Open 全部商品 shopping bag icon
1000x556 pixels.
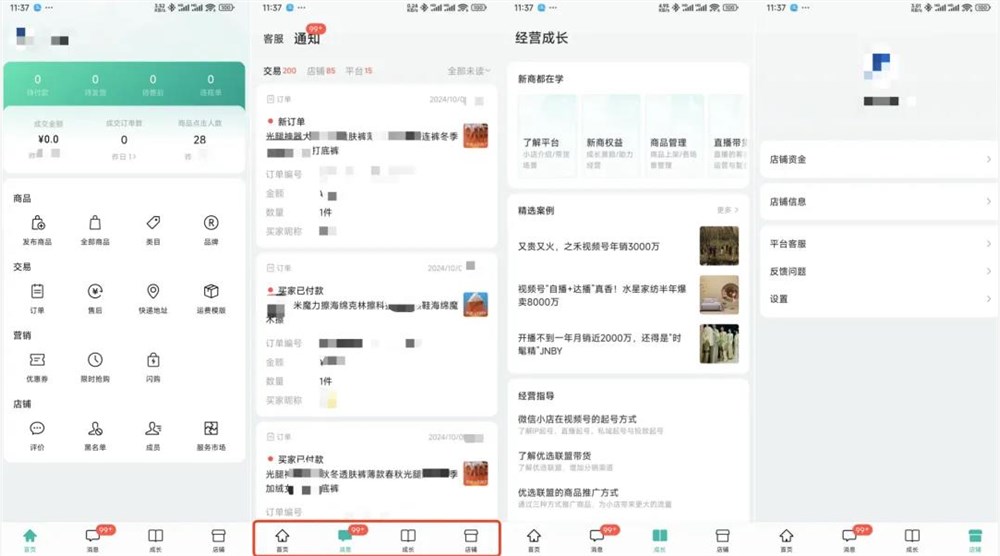pos(95,223)
